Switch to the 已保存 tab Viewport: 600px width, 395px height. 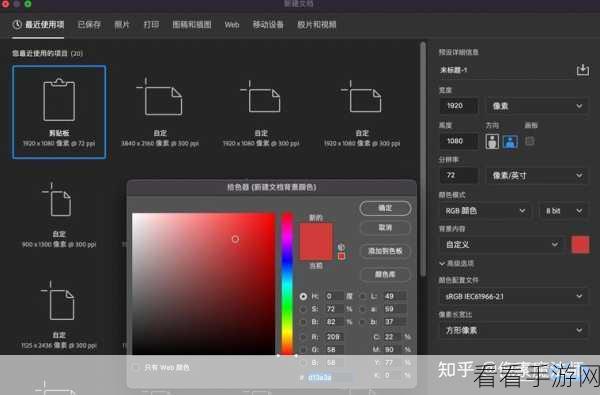(89, 25)
